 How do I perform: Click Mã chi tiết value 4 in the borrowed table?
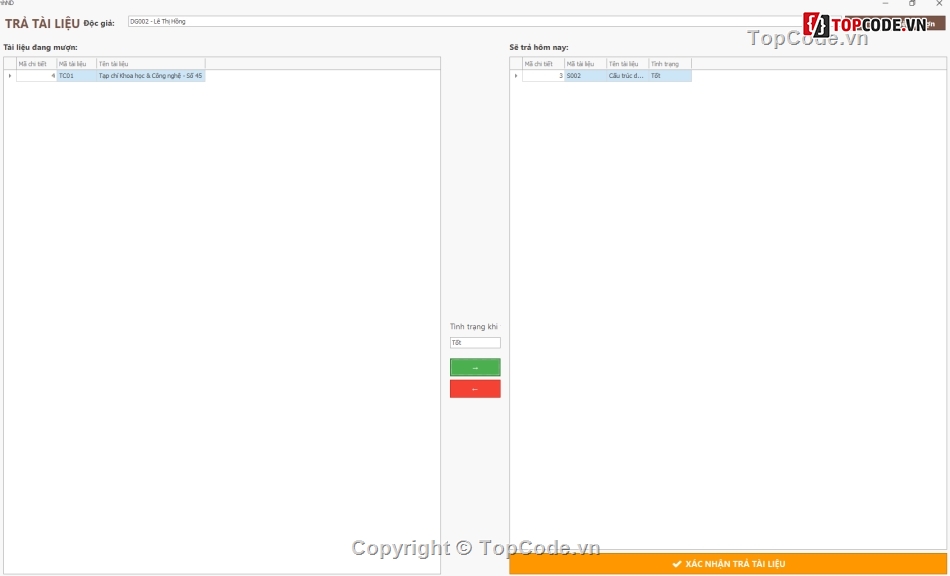tap(36, 76)
